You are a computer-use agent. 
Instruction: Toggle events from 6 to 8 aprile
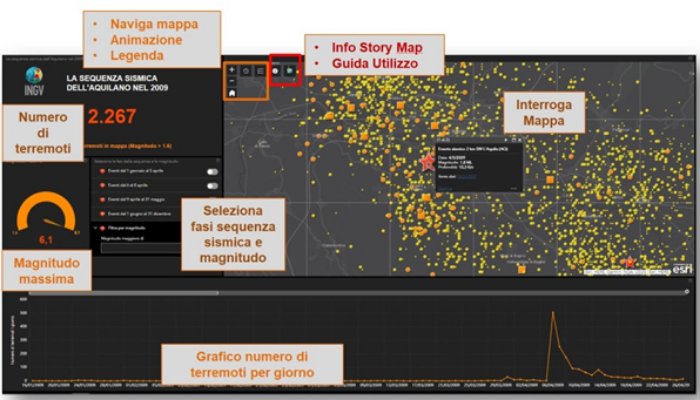(212, 186)
